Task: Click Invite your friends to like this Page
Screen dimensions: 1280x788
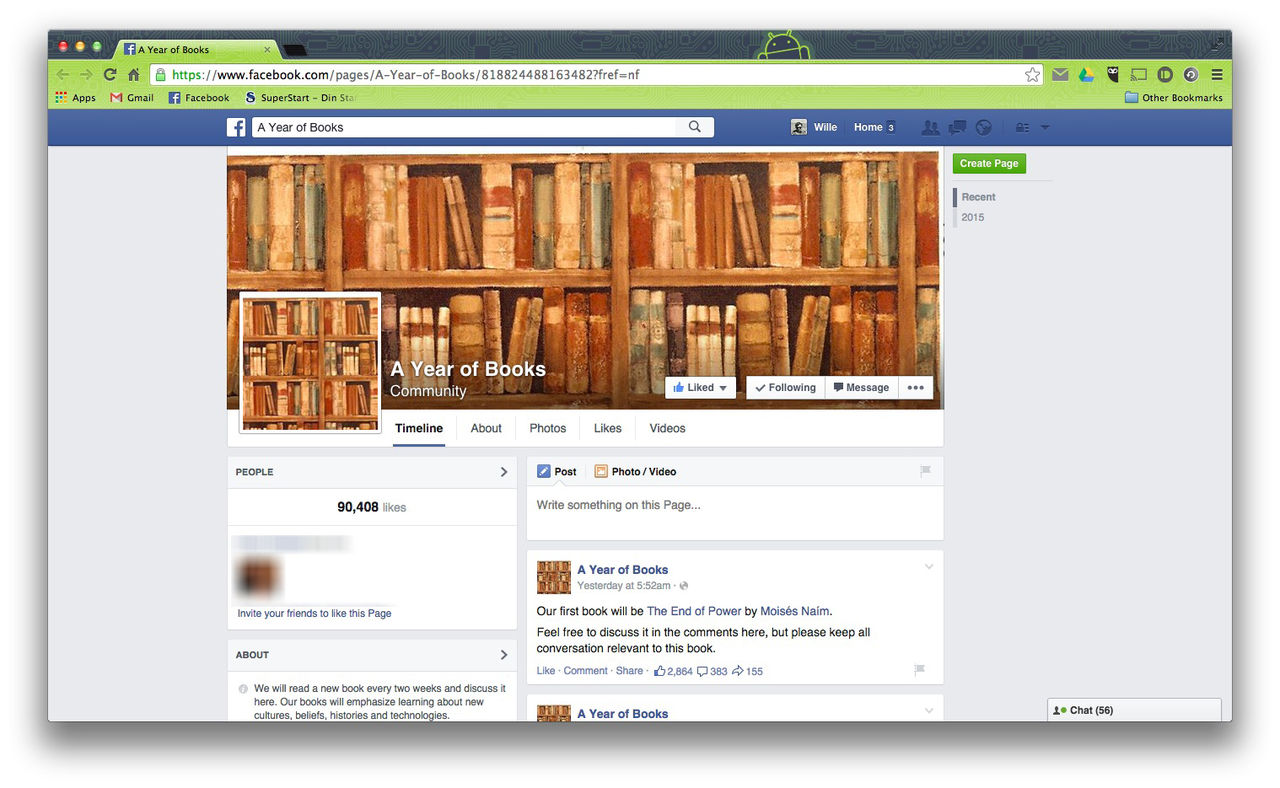Action: [x=314, y=613]
